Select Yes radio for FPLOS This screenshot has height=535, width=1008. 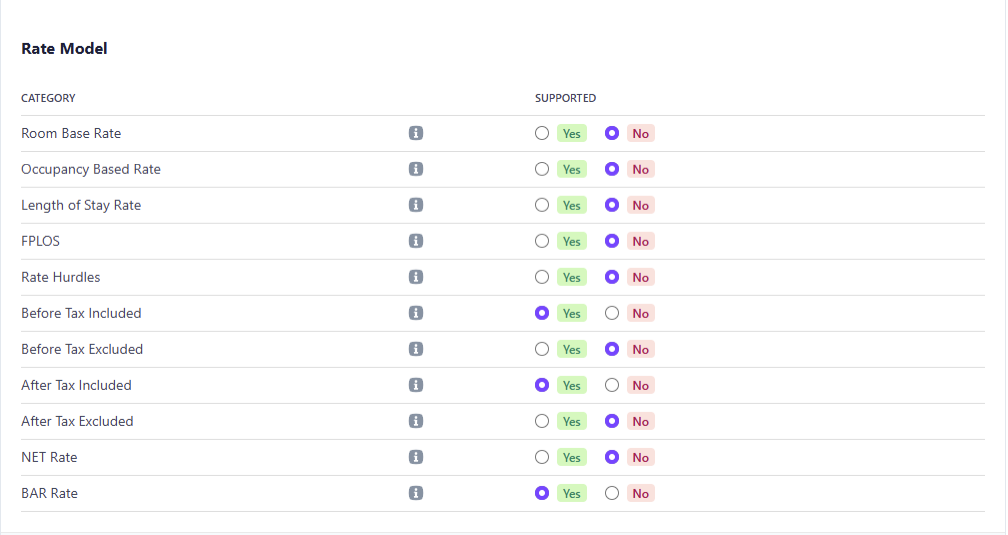[542, 241]
